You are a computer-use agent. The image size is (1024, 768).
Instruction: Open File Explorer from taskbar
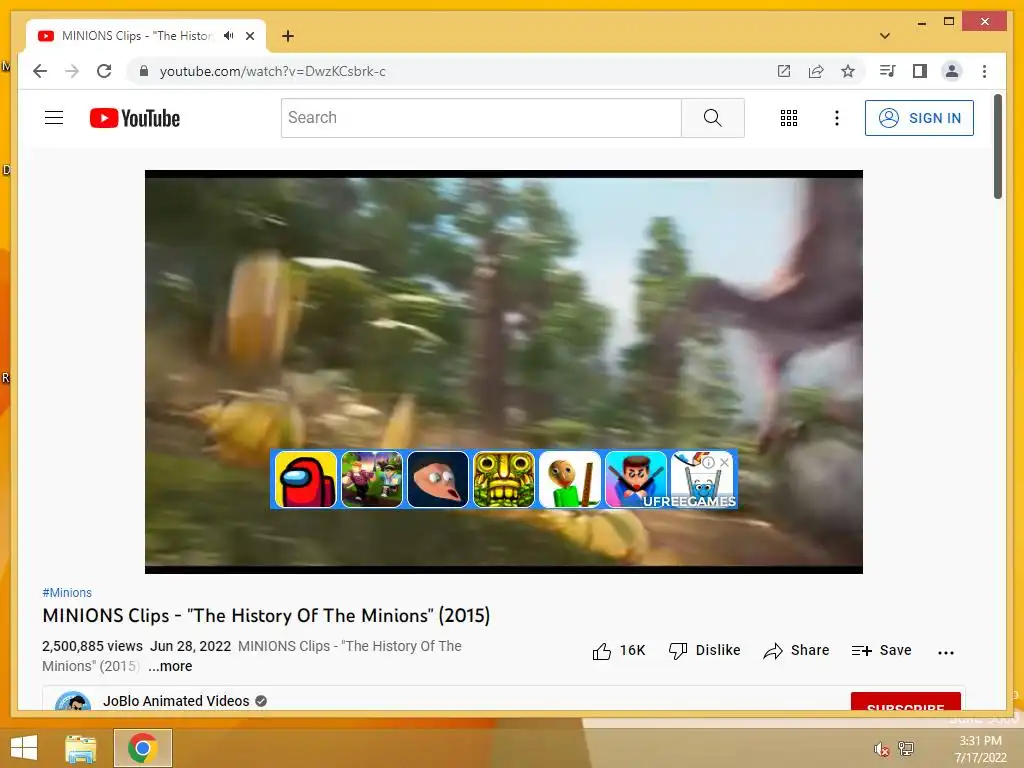pyautogui.click(x=81, y=748)
